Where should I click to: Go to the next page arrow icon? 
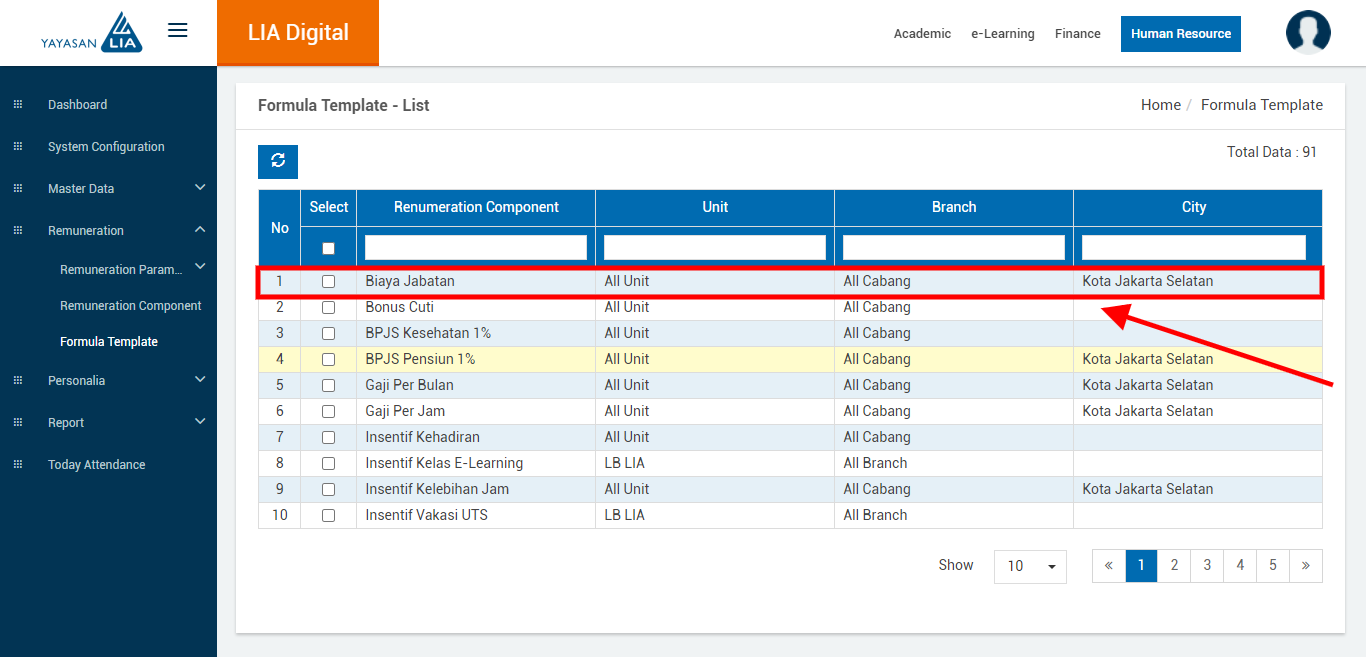point(1305,565)
